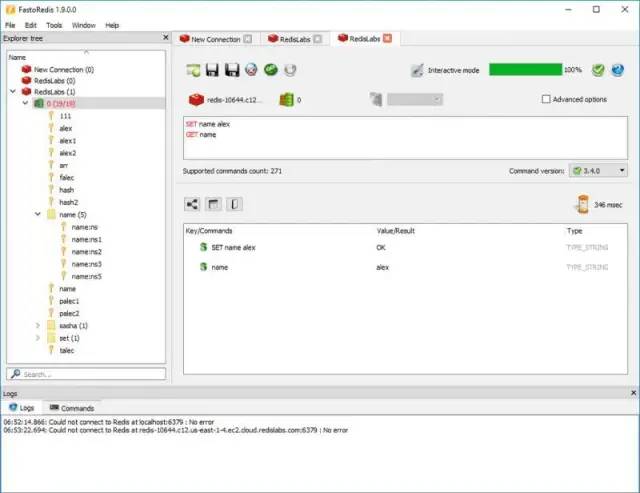This screenshot has width=640, height=493.
Task: Click the green 100% progress bar
Action: tap(525, 70)
